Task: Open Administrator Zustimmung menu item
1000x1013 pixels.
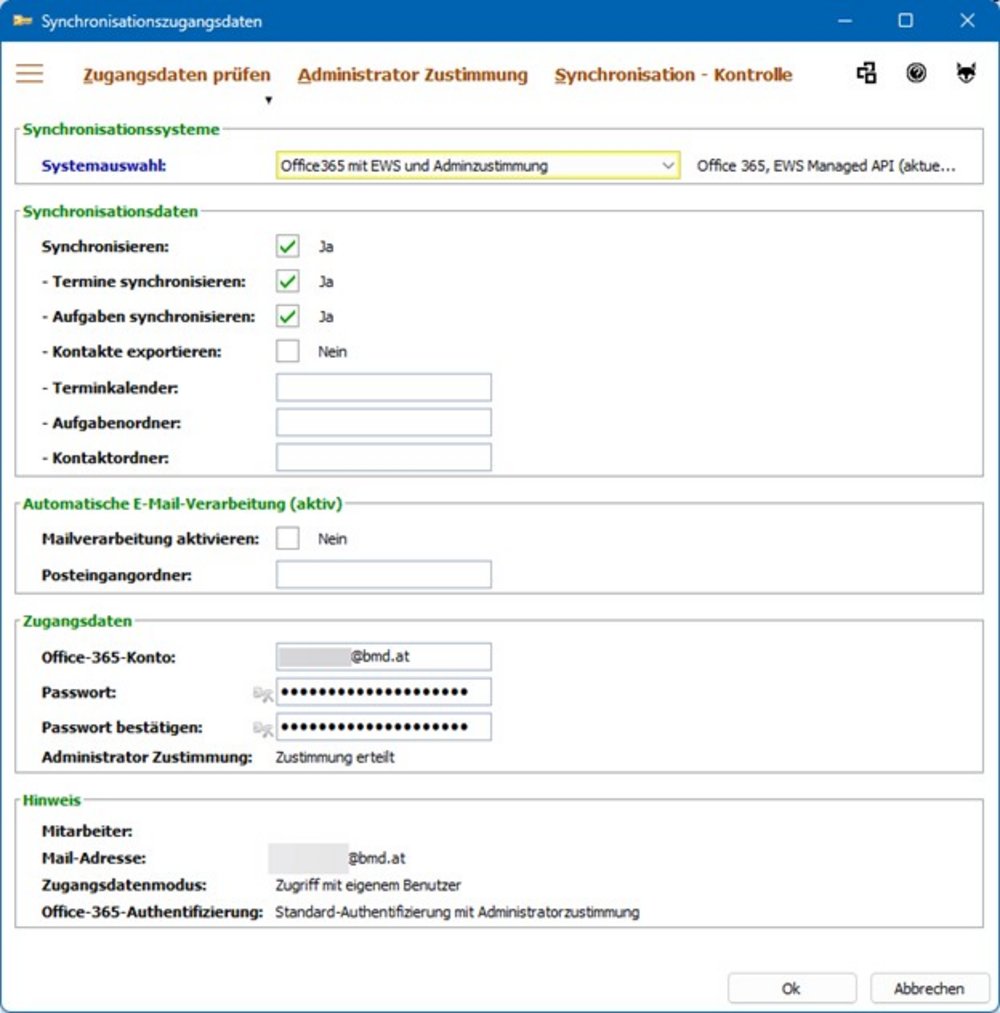Action: 412,75
